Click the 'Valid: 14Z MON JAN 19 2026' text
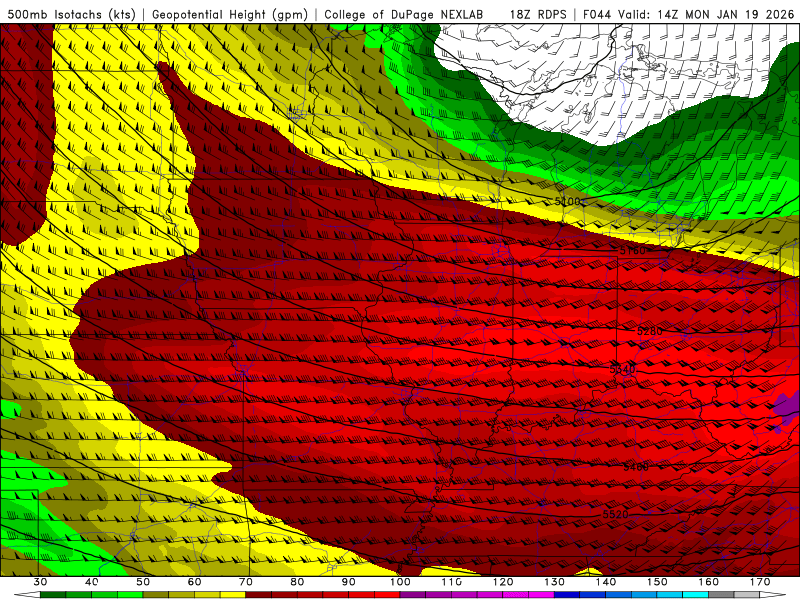 [x=706, y=14]
